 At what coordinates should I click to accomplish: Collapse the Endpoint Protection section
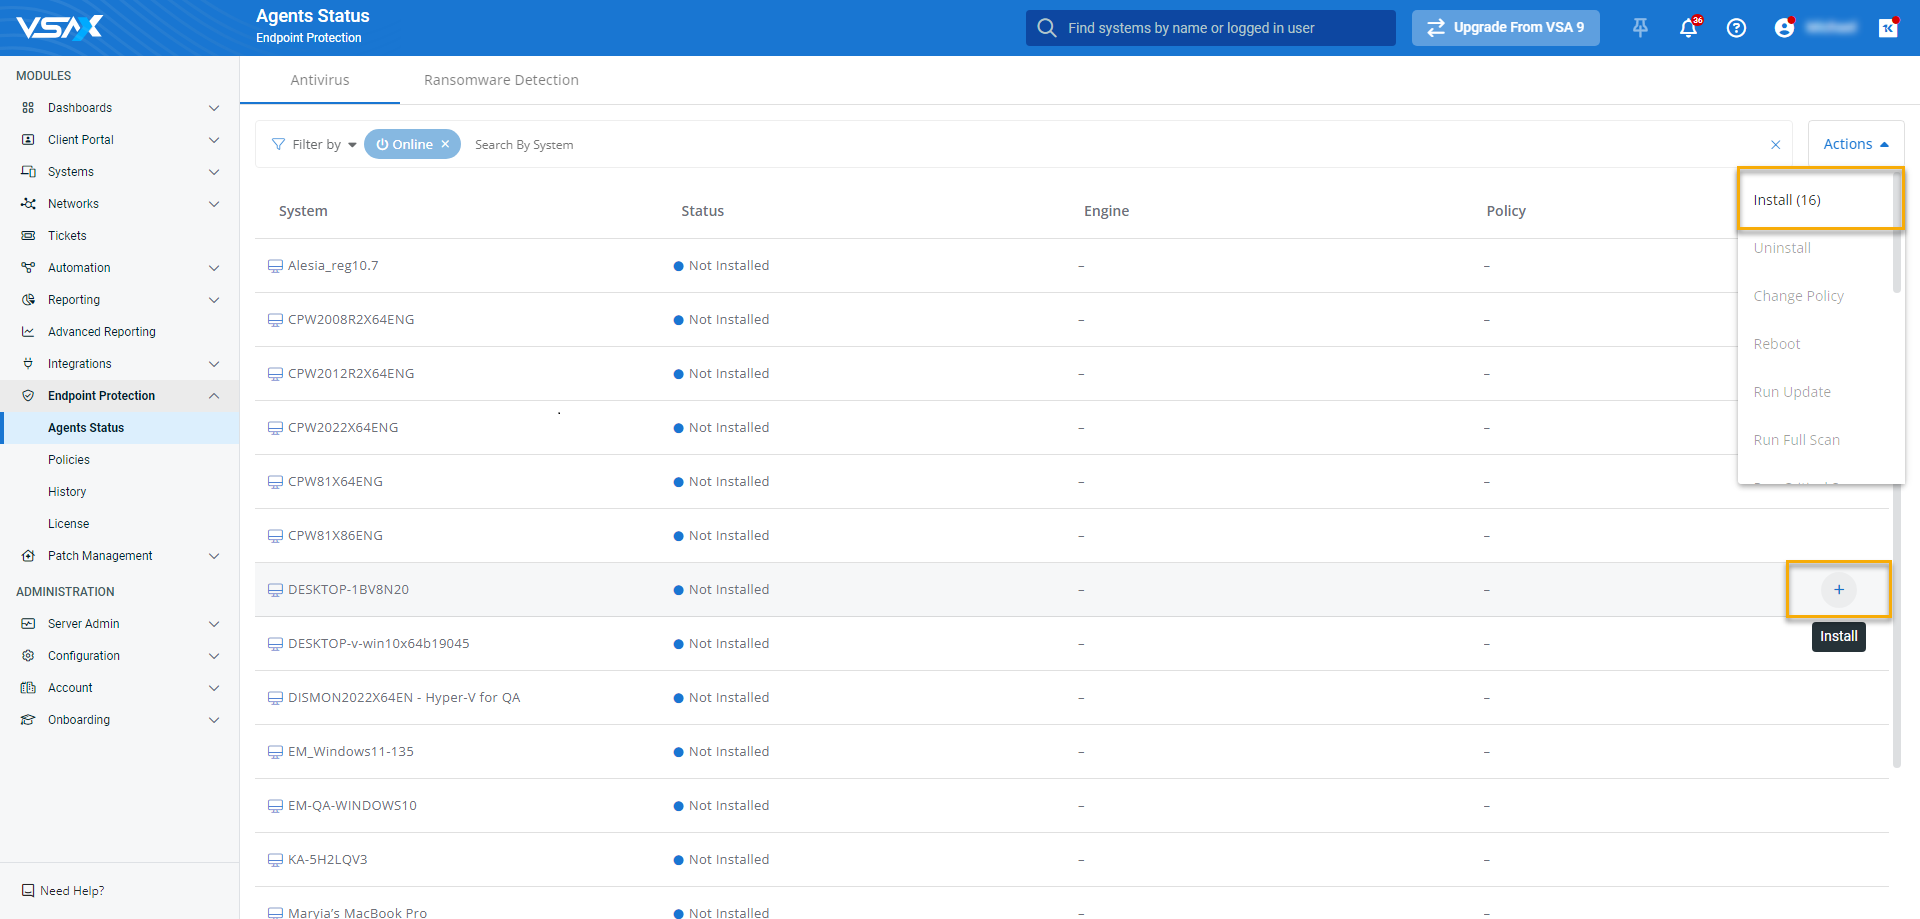[x=214, y=396]
